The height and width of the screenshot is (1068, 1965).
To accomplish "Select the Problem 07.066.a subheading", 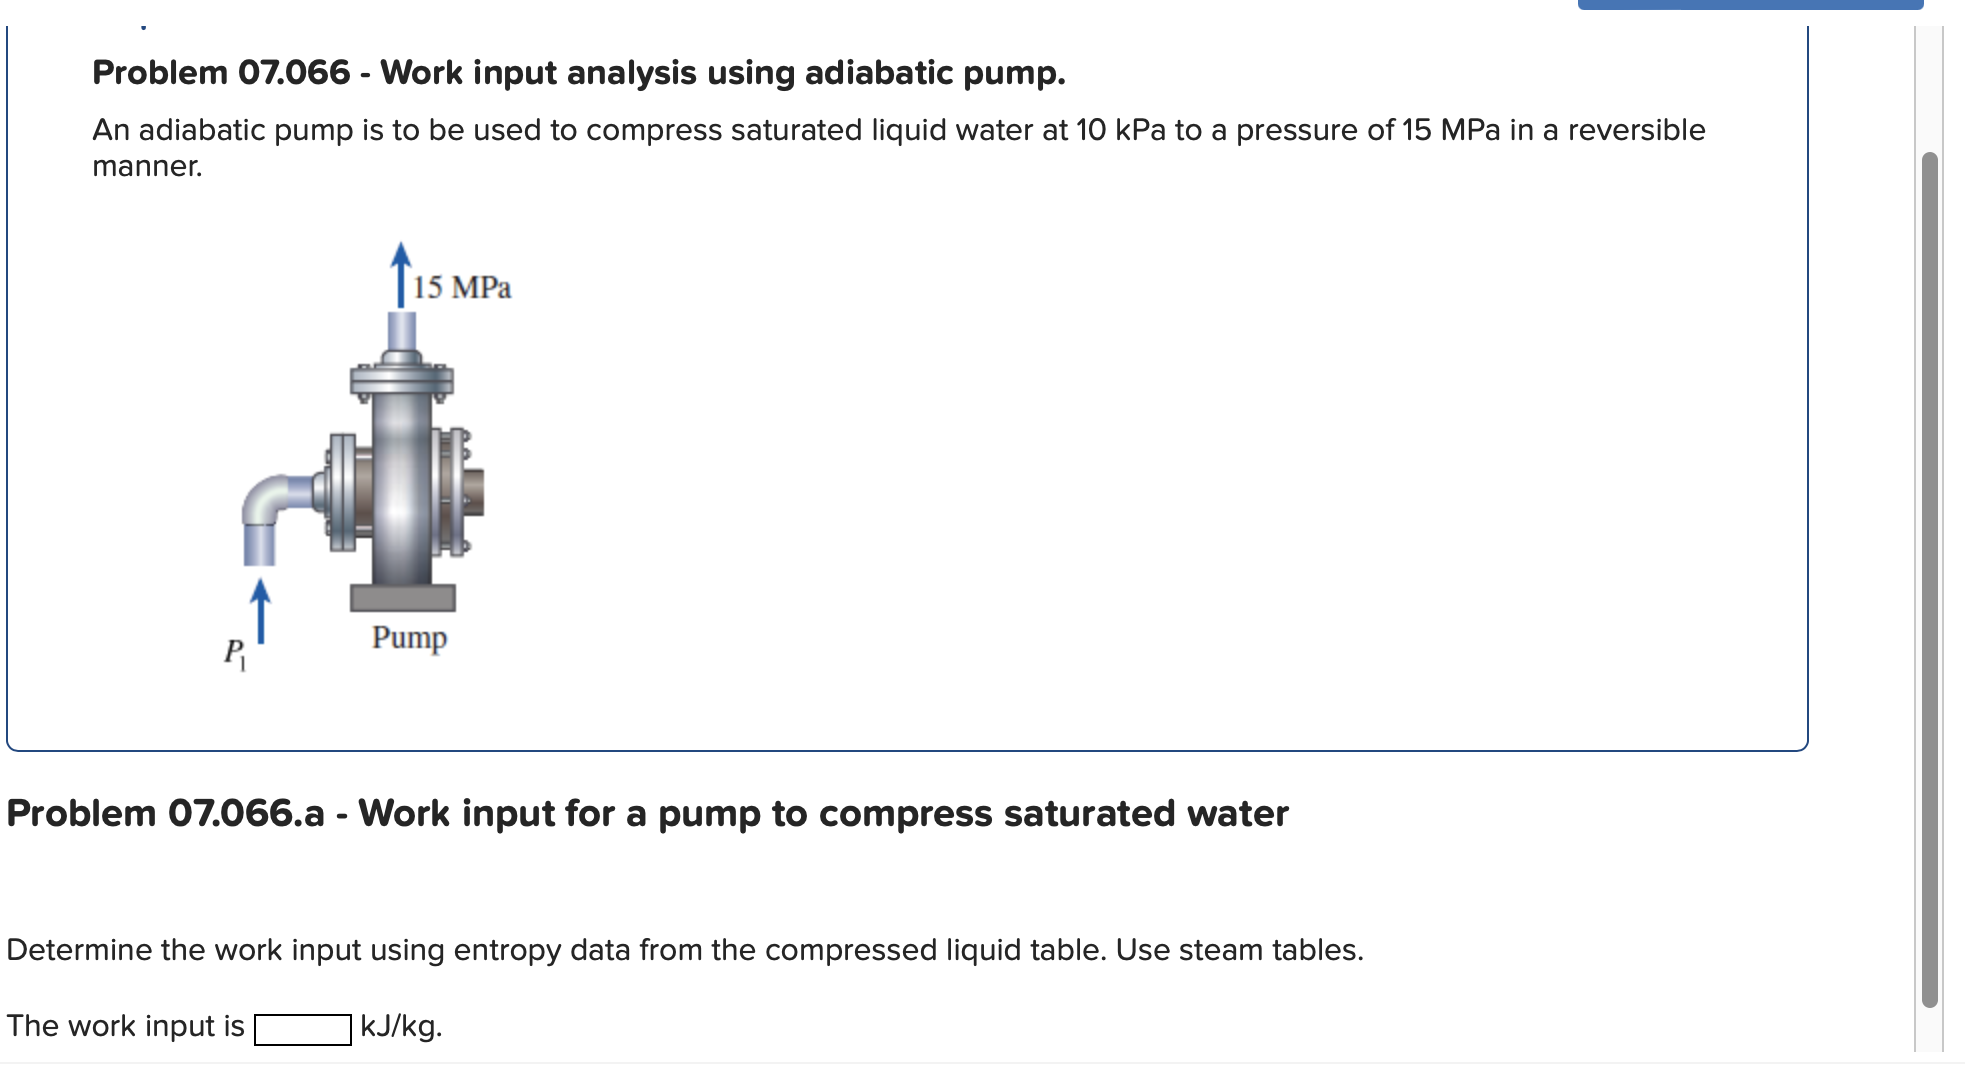I will point(645,813).
